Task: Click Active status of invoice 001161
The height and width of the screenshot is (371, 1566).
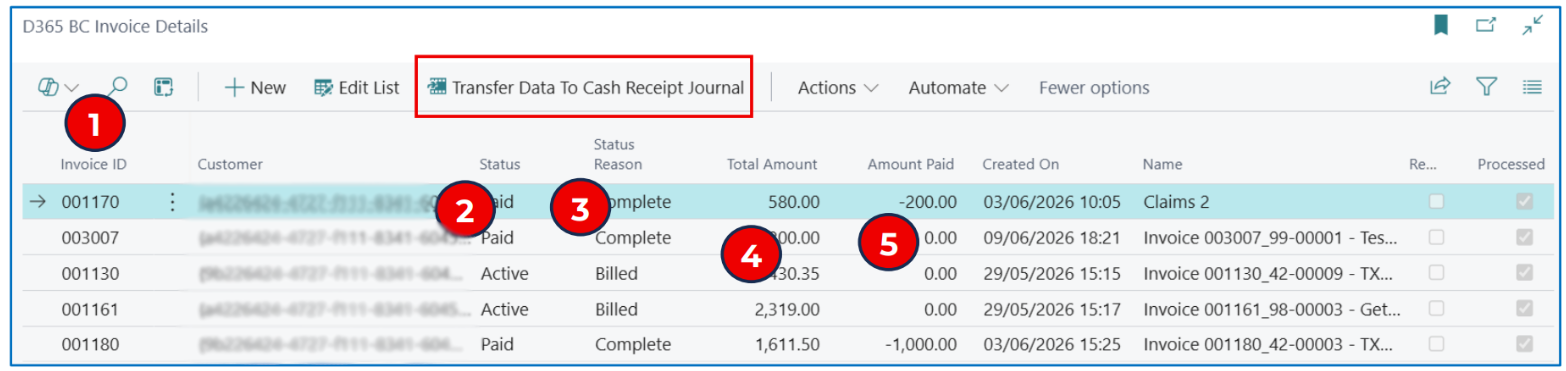Action: coord(505,309)
